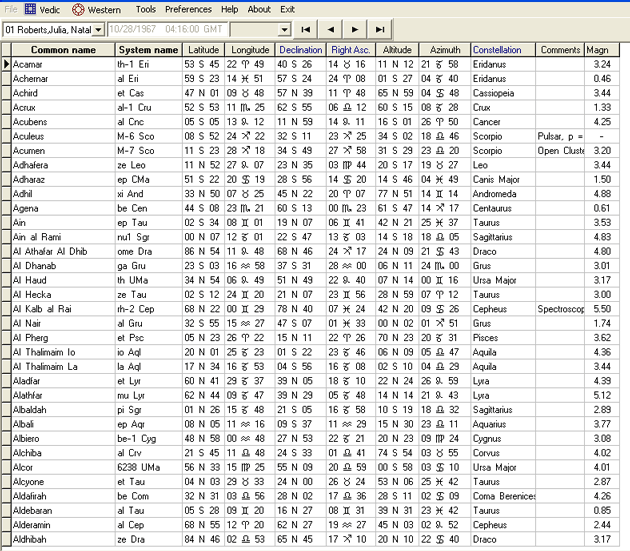Open the Roberts, Julia chart dropdown
The height and width of the screenshot is (551, 630).
98,30
